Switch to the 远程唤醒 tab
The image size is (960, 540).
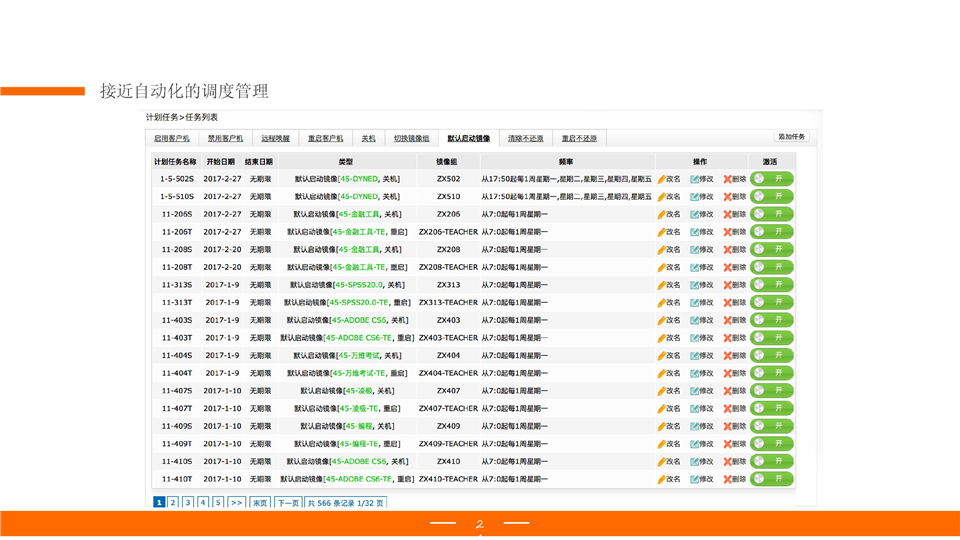tap(275, 138)
